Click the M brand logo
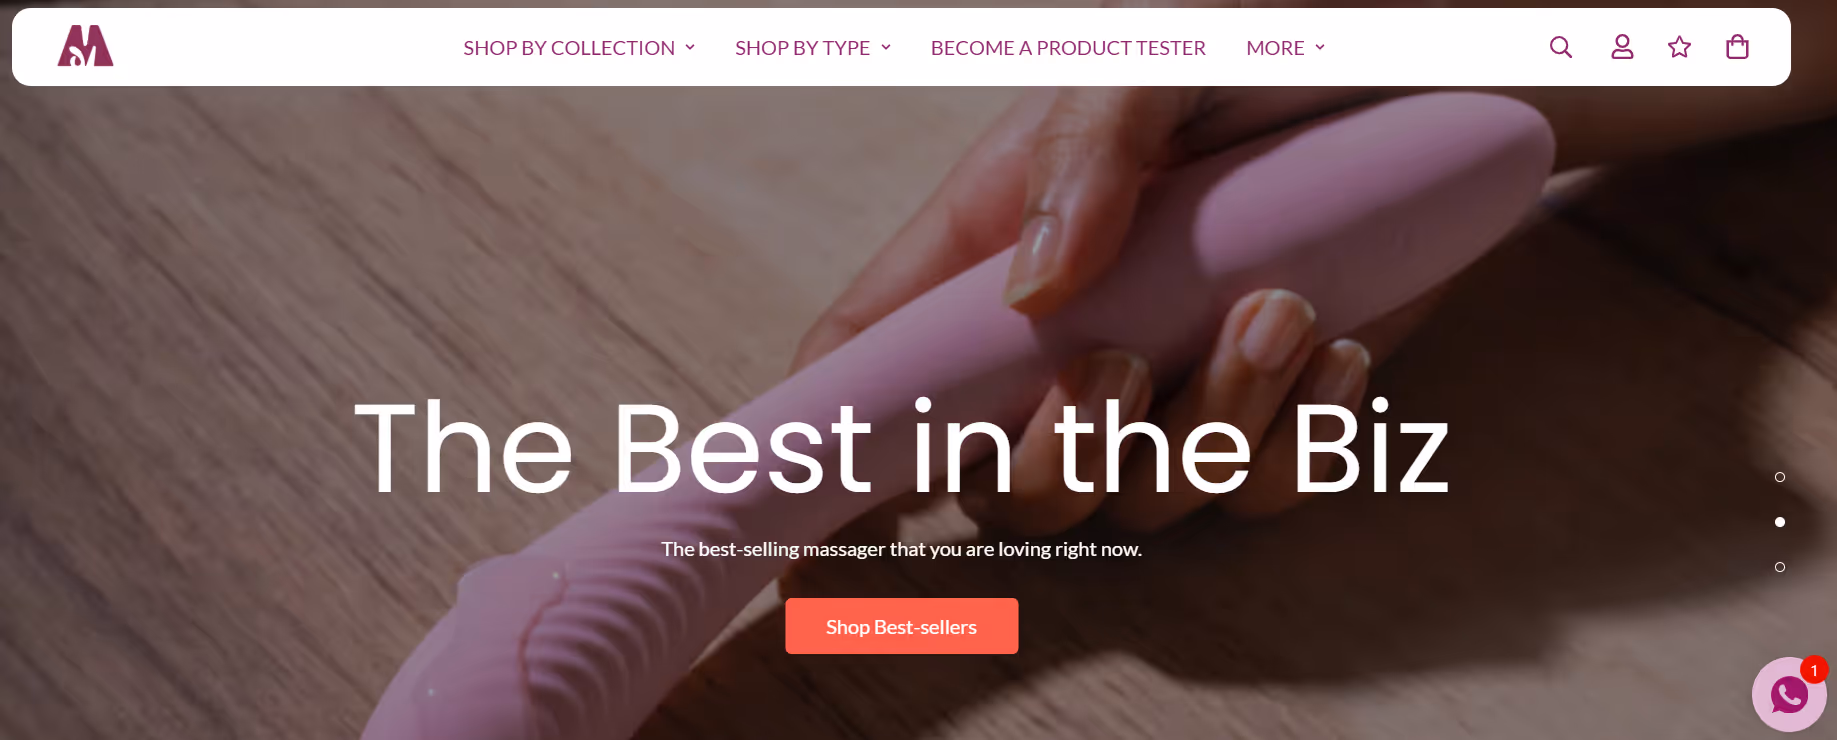The image size is (1837, 740). [85, 46]
